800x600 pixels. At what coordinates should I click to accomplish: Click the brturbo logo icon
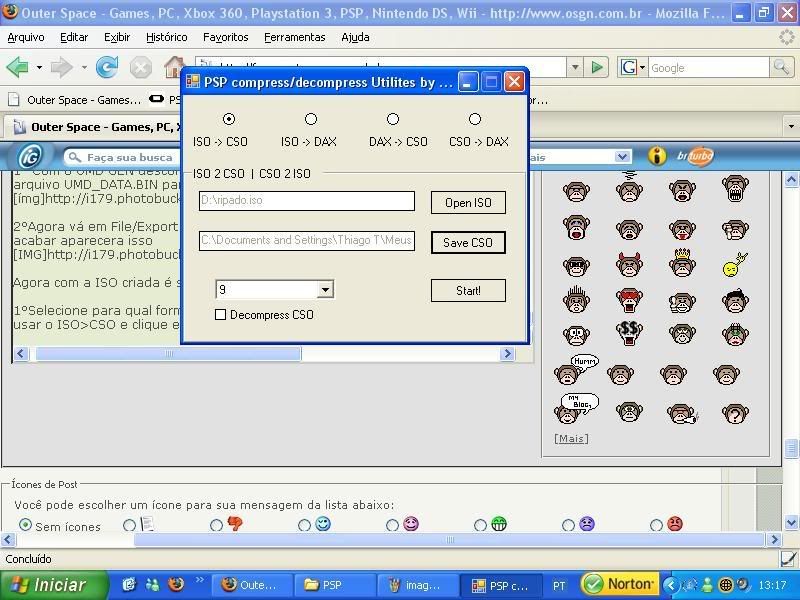coord(695,156)
